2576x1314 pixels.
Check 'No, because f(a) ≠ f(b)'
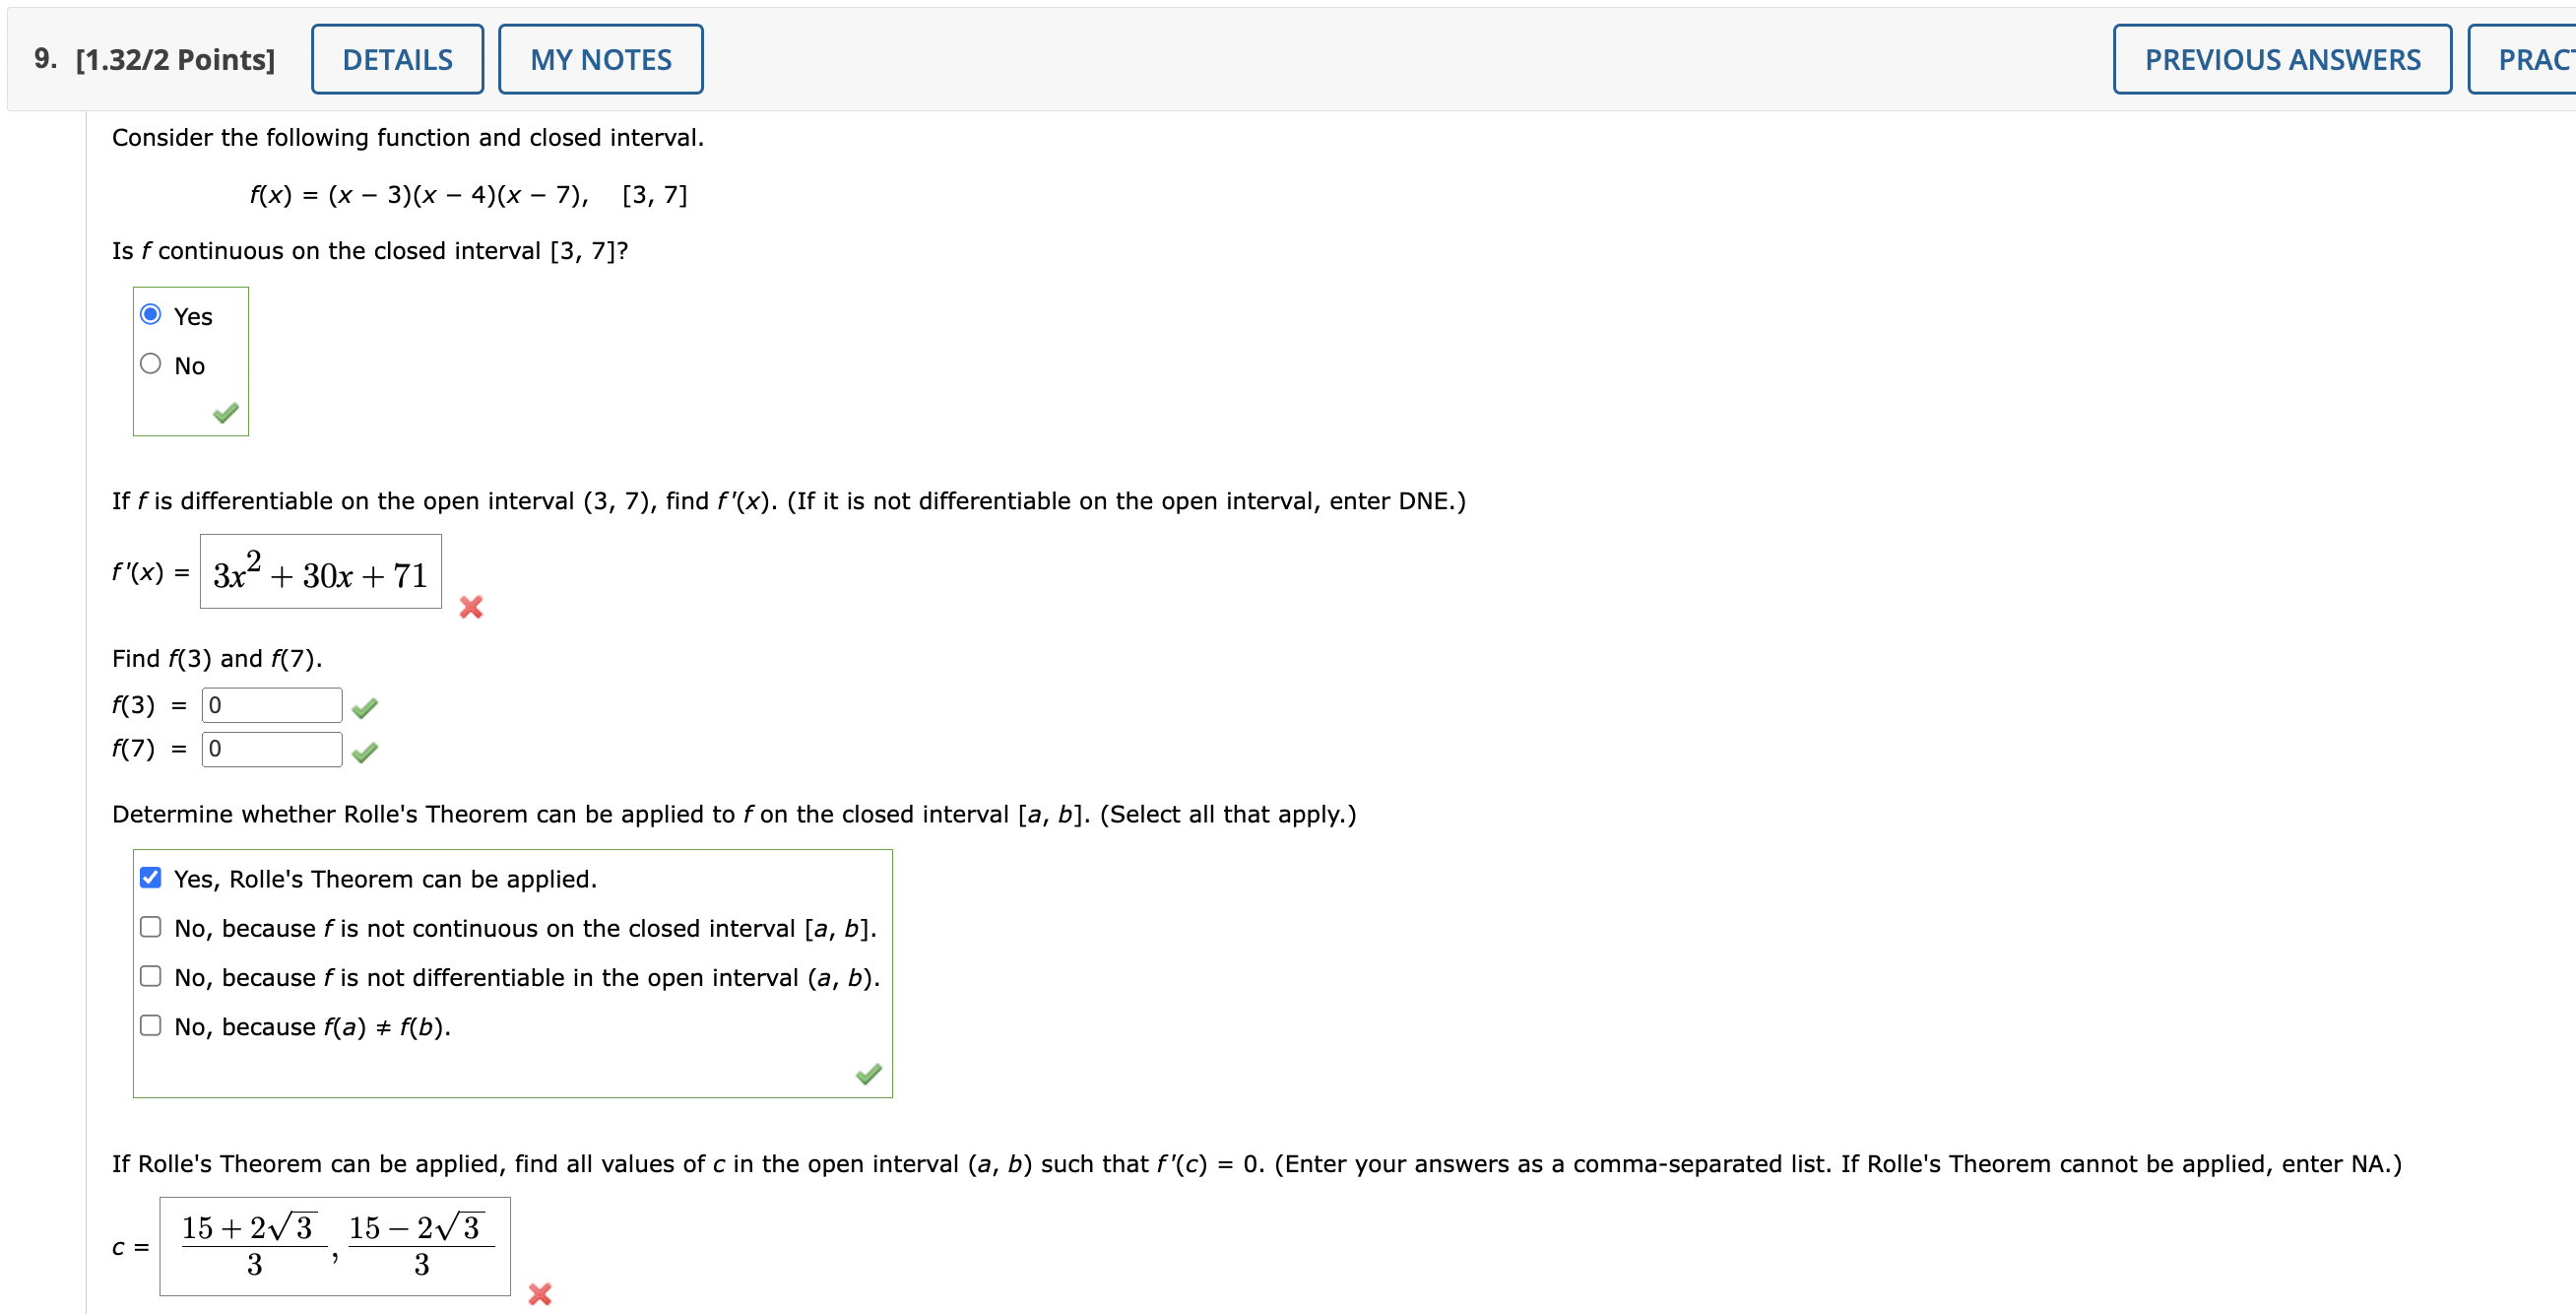[x=150, y=1024]
